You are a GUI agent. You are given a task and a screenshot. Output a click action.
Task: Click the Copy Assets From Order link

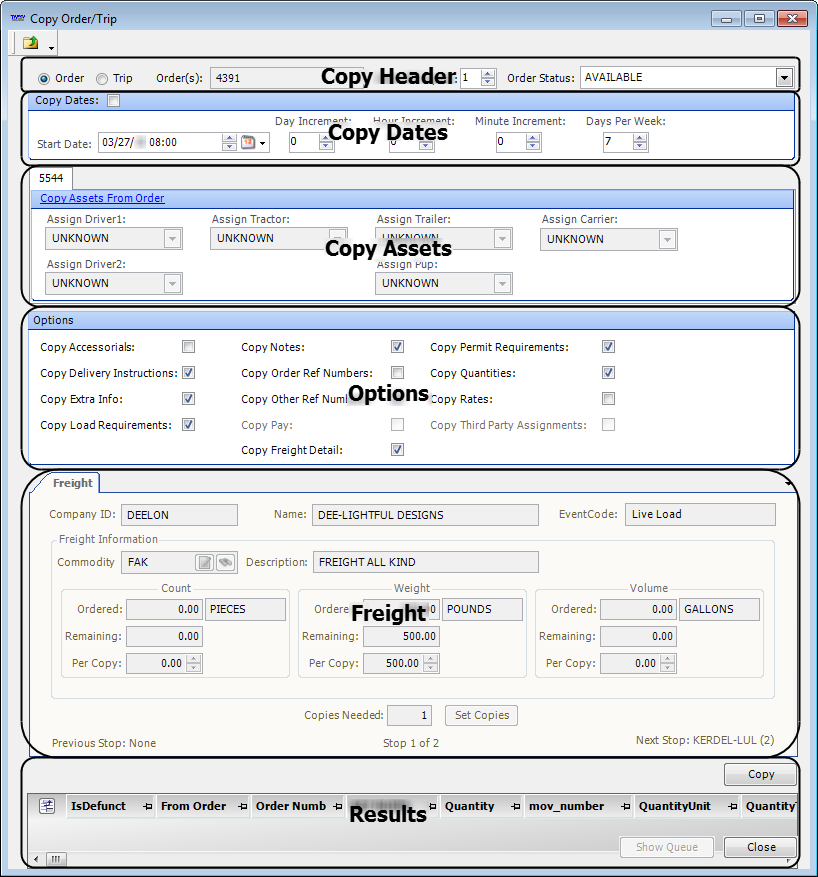[x=102, y=198]
